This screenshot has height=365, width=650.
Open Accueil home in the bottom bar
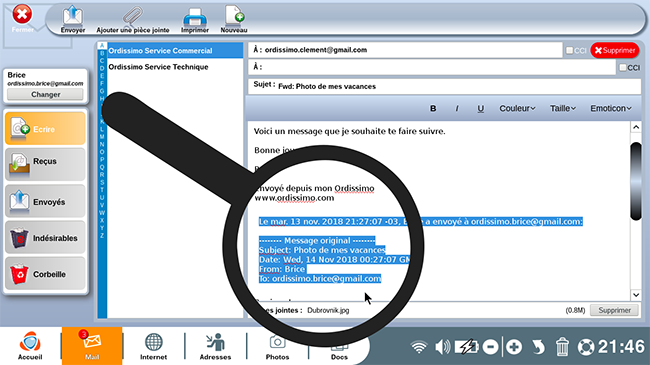pyautogui.click(x=30, y=346)
